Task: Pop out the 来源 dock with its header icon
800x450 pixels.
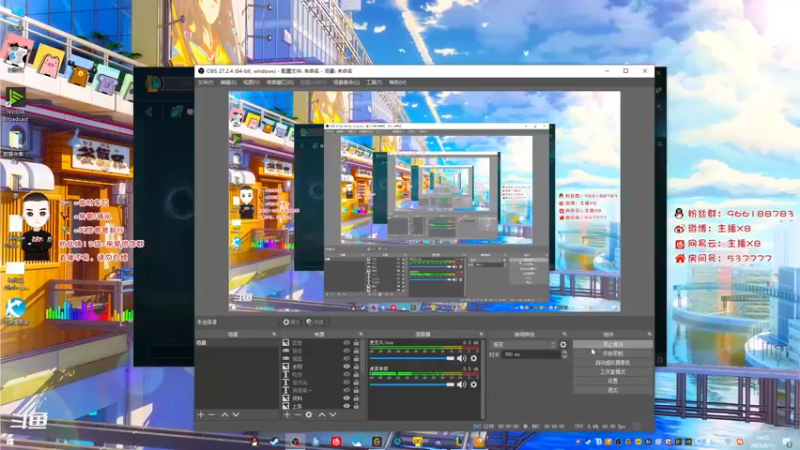Action: (361, 334)
